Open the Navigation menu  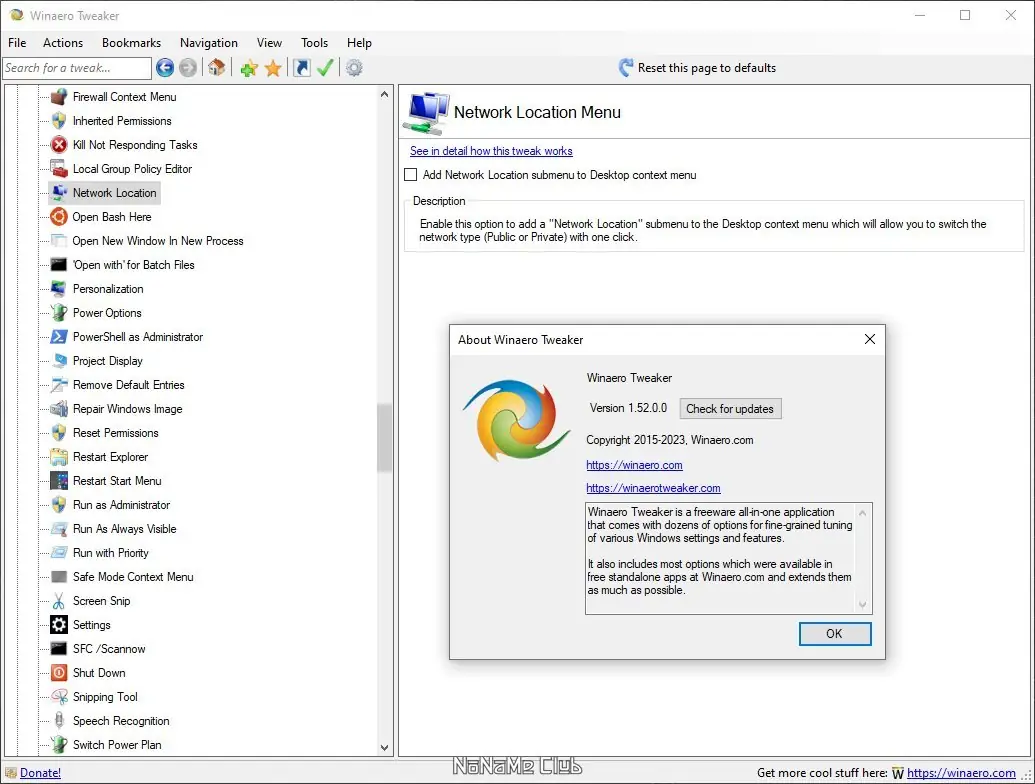pos(209,42)
